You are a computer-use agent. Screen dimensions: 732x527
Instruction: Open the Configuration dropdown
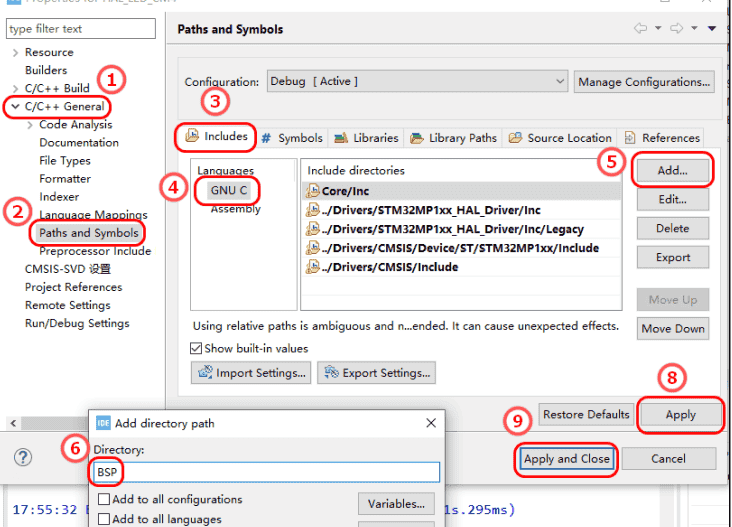tap(417, 82)
